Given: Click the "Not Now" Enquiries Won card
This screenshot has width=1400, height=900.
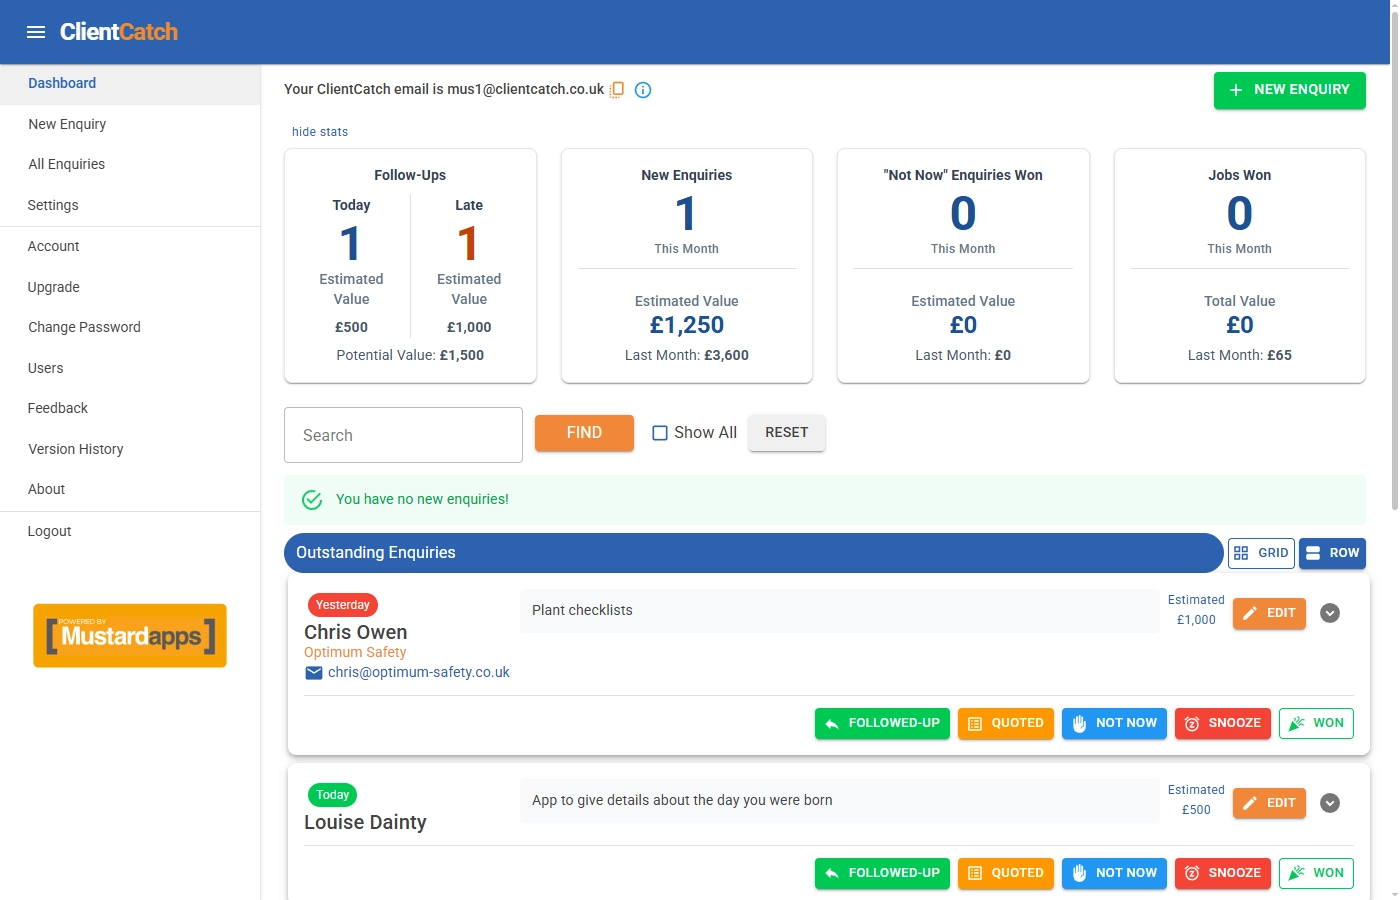Looking at the screenshot, I should click(963, 266).
